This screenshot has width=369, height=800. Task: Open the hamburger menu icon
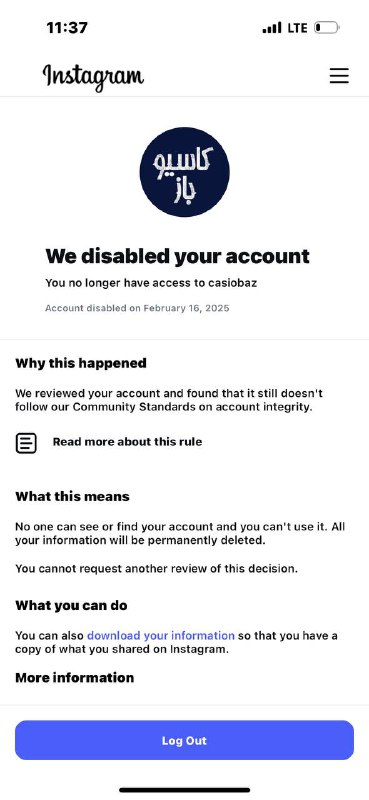(x=339, y=76)
